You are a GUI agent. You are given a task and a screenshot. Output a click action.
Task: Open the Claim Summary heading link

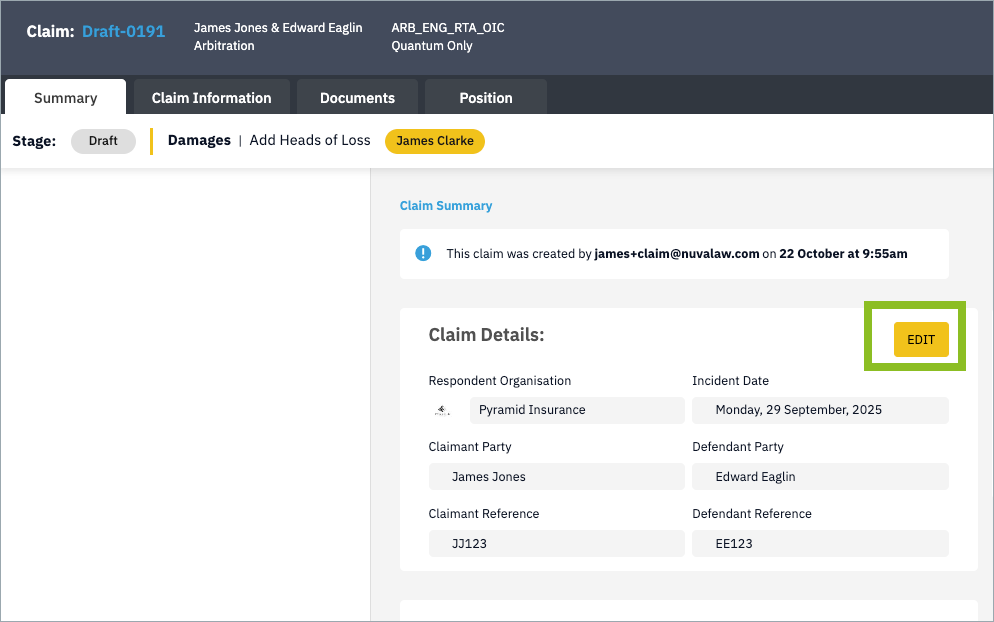click(445, 205)
